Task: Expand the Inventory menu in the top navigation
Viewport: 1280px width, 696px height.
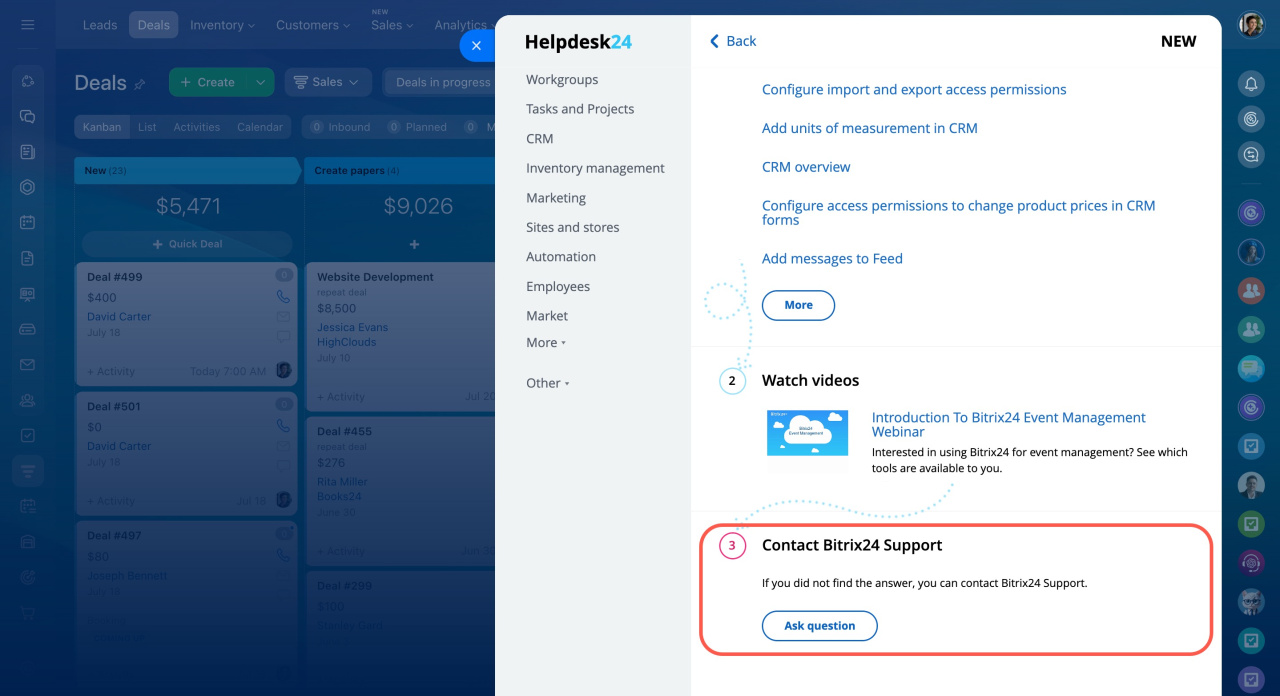Action: [x=222, y=25]
